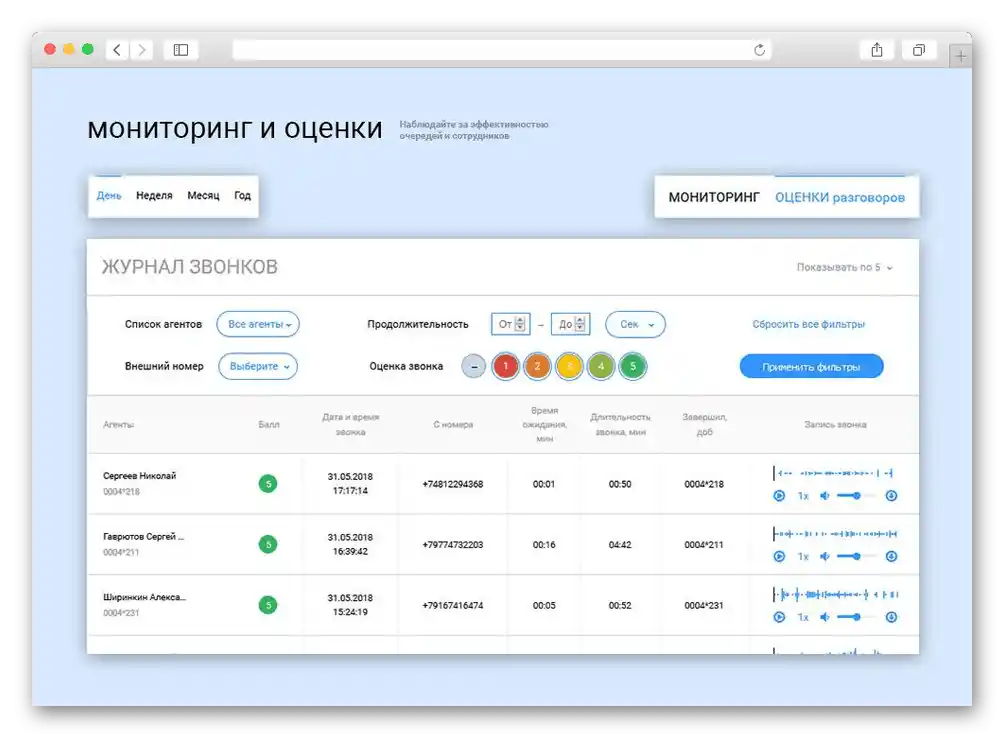Viewport: 1004px width, 738px height.
Task: Click the Применить фильтры button
Action: click(811, 366)
